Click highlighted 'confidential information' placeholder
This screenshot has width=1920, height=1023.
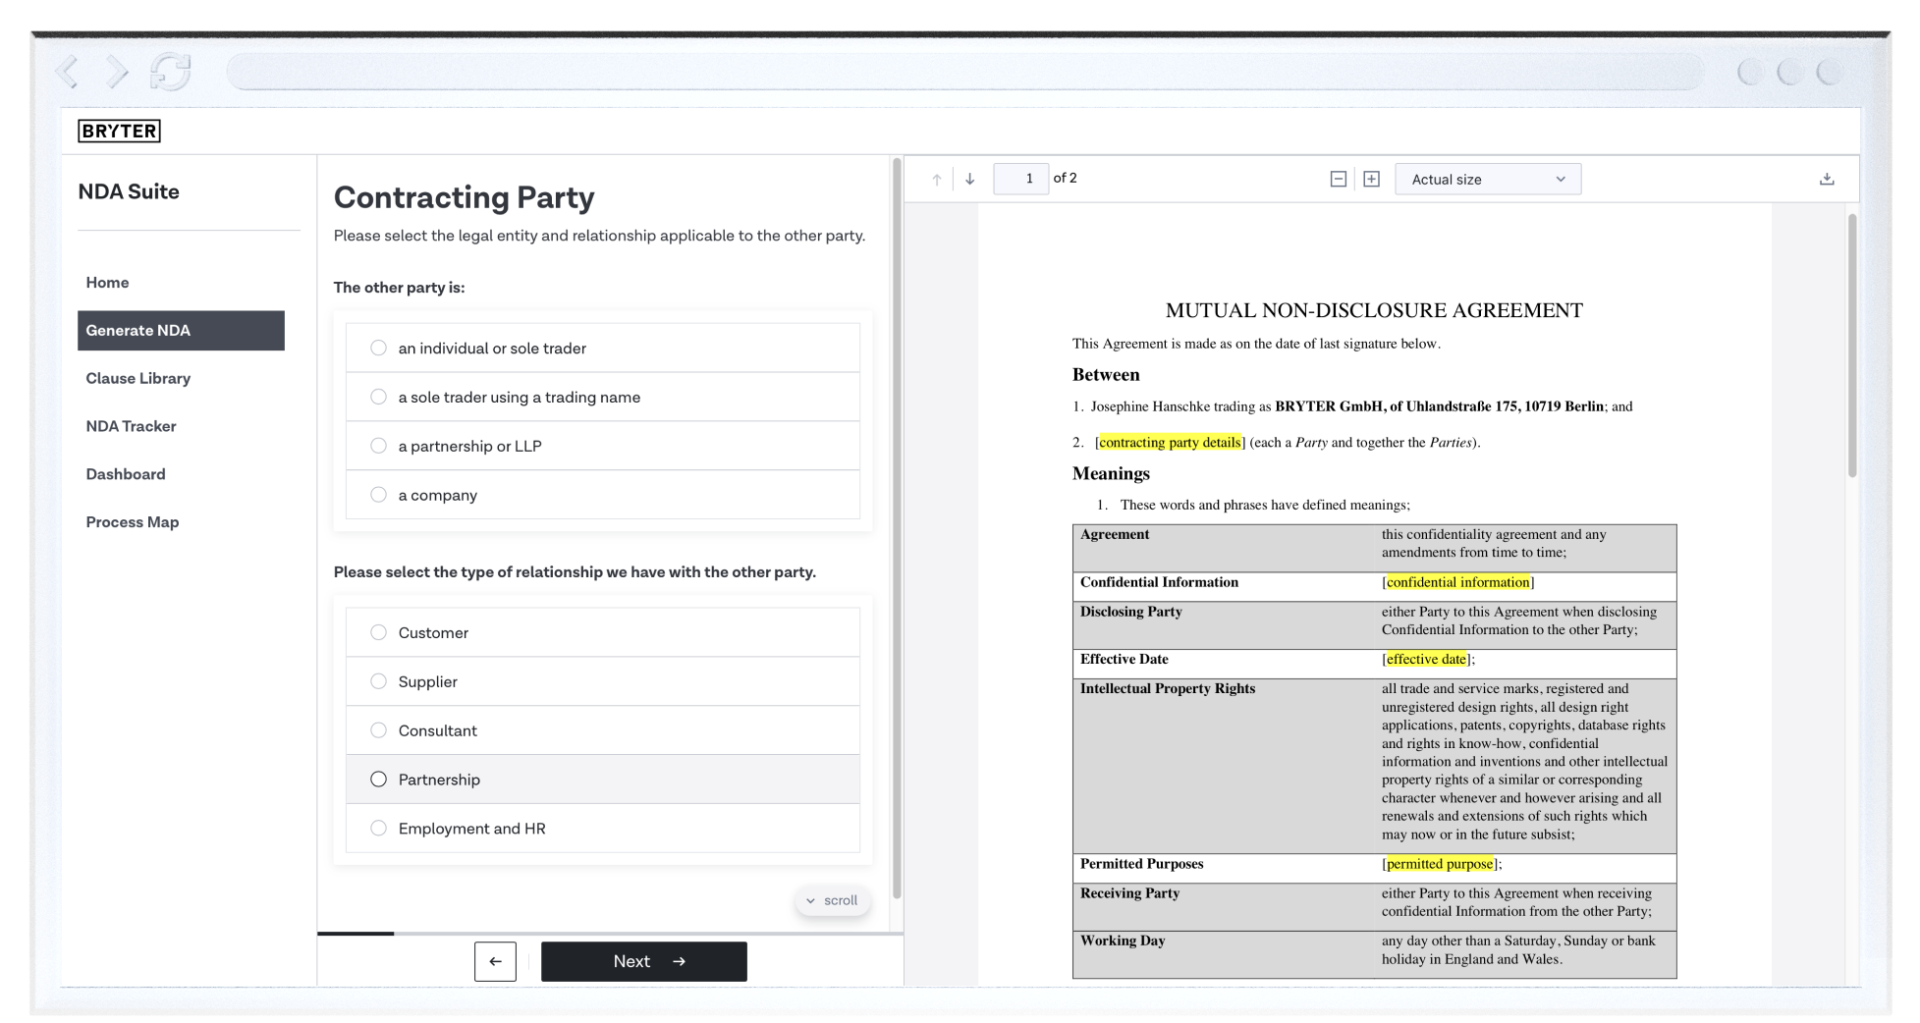coord(1458,582)
